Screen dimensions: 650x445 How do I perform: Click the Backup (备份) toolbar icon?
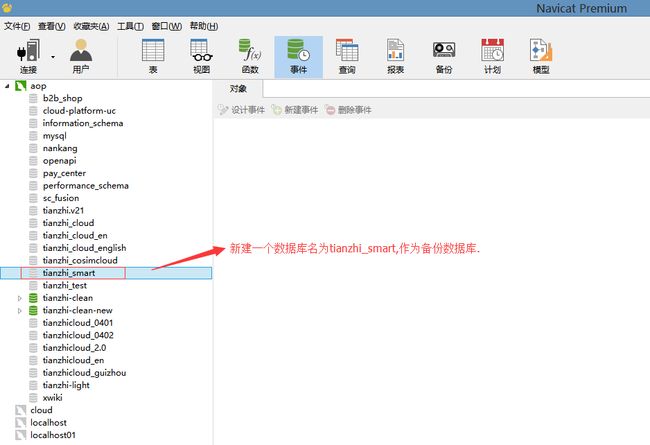[x=444, y=56]
